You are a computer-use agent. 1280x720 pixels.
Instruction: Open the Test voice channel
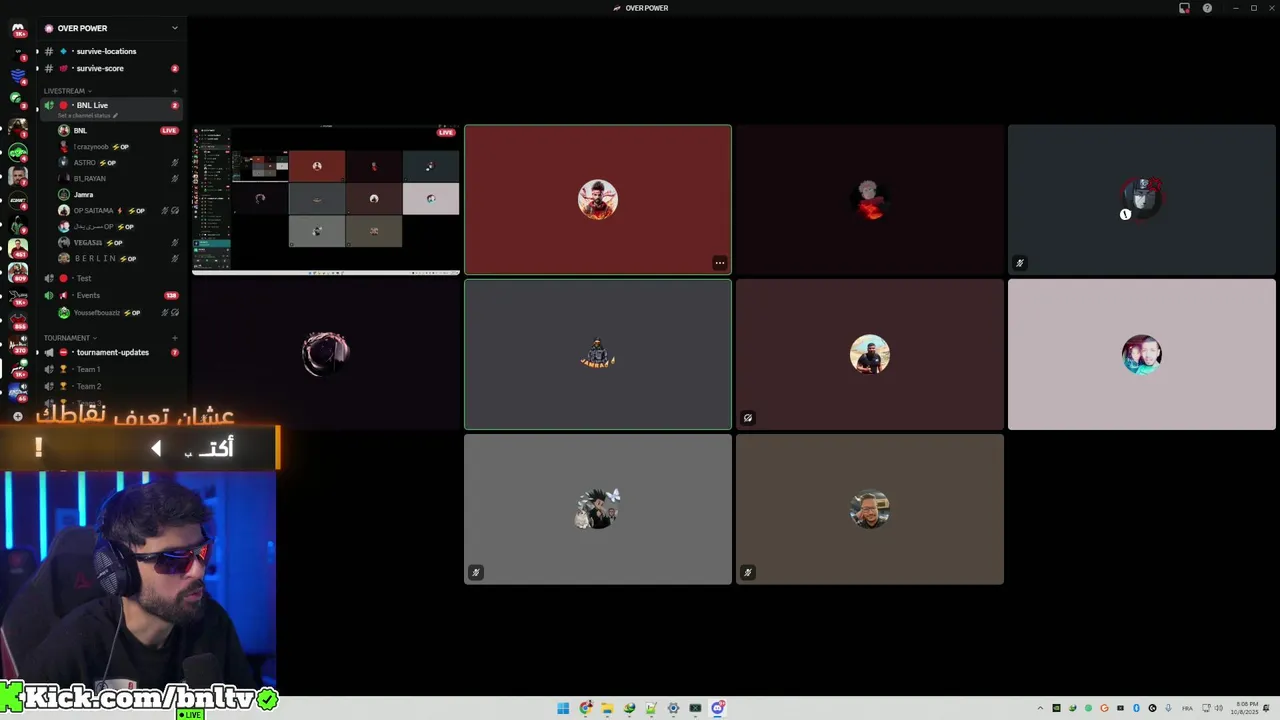click(84, 278)
